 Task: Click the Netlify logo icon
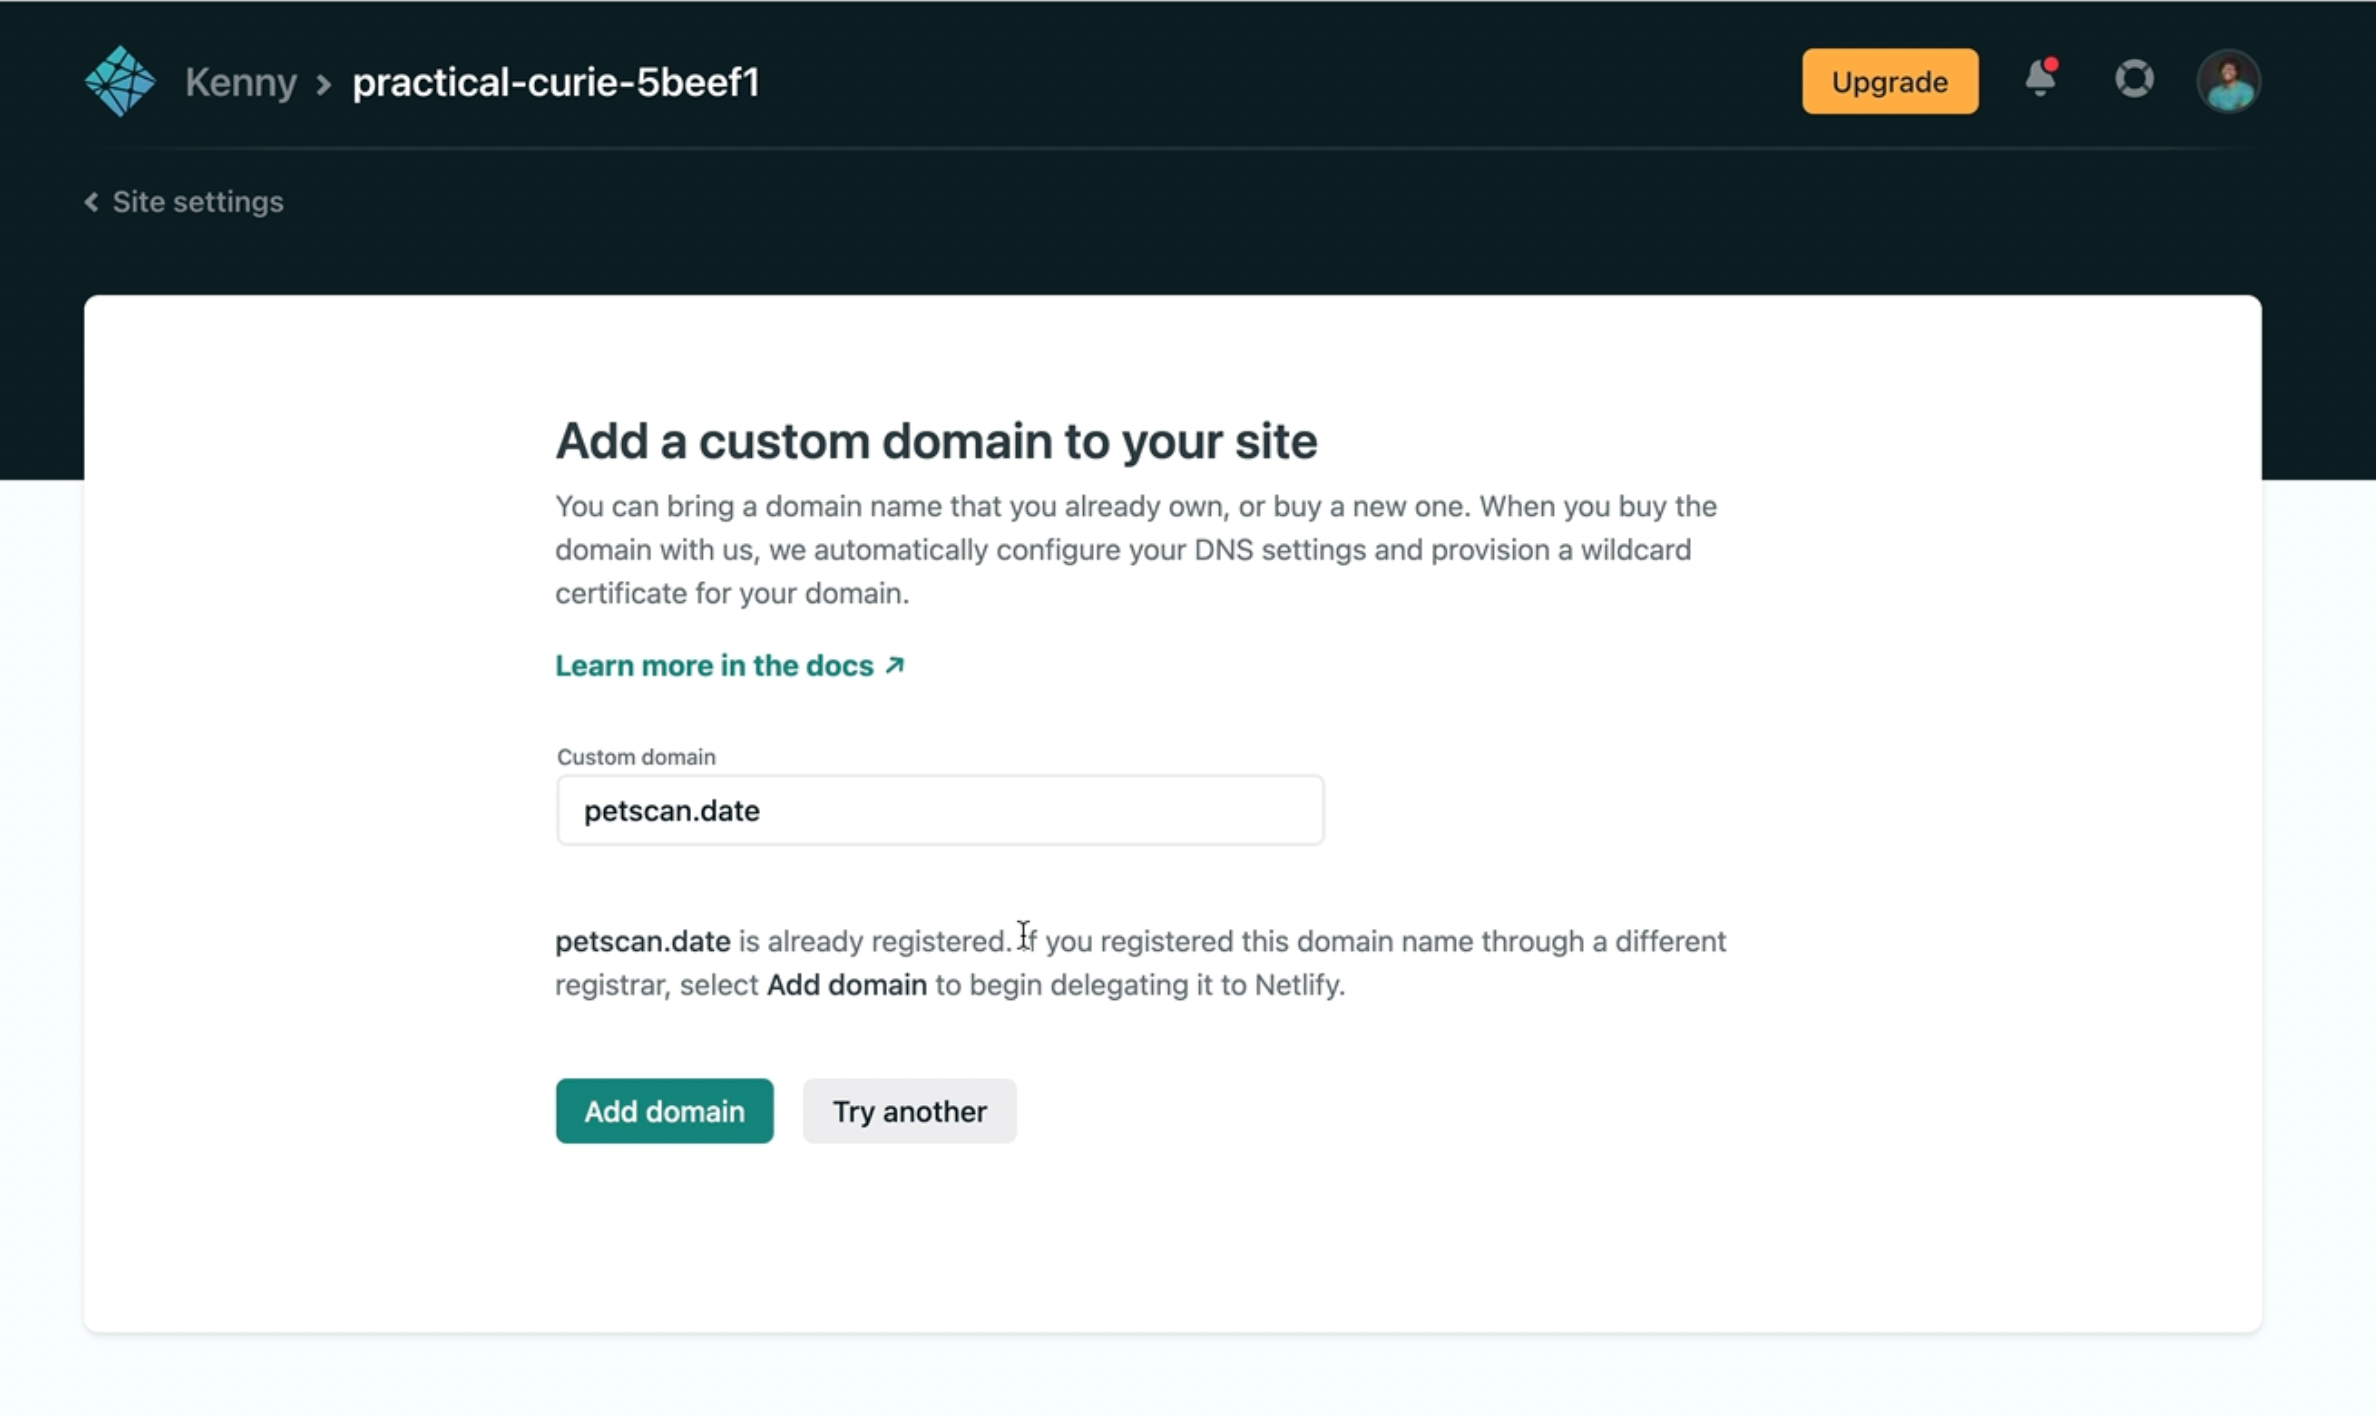pos(120,80)
